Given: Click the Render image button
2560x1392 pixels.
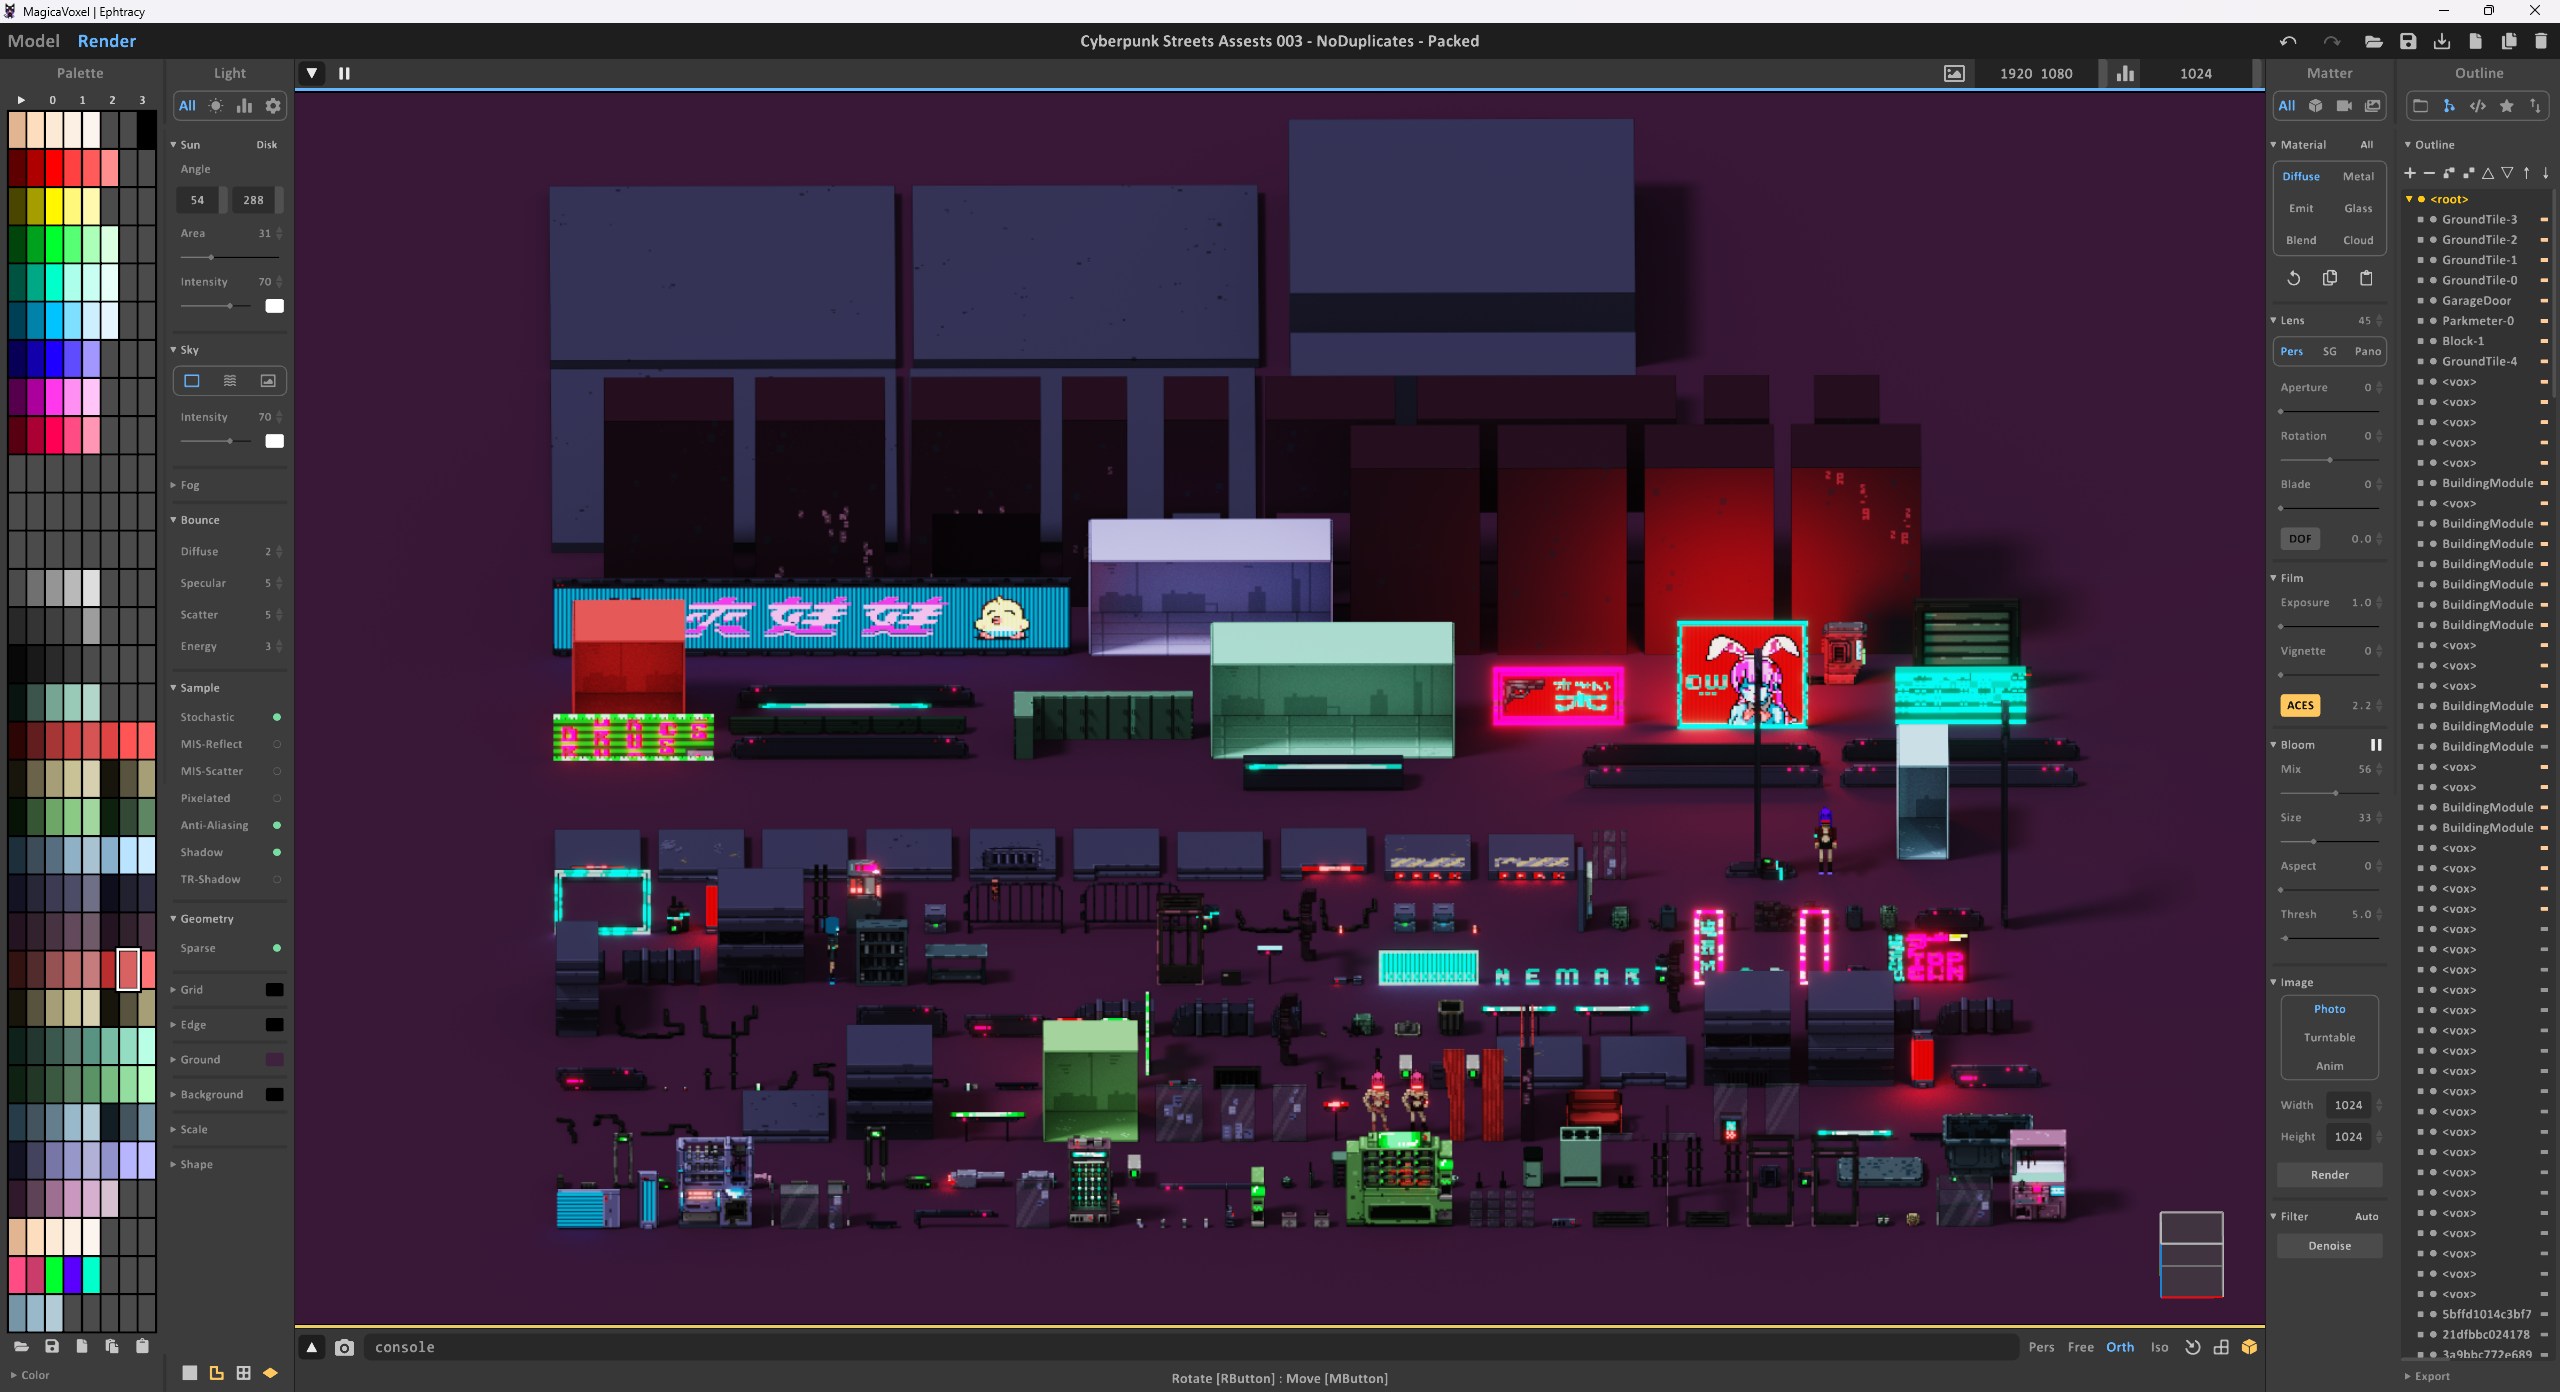Looking at the screenshot, I should click(x=2330, y=1175).
